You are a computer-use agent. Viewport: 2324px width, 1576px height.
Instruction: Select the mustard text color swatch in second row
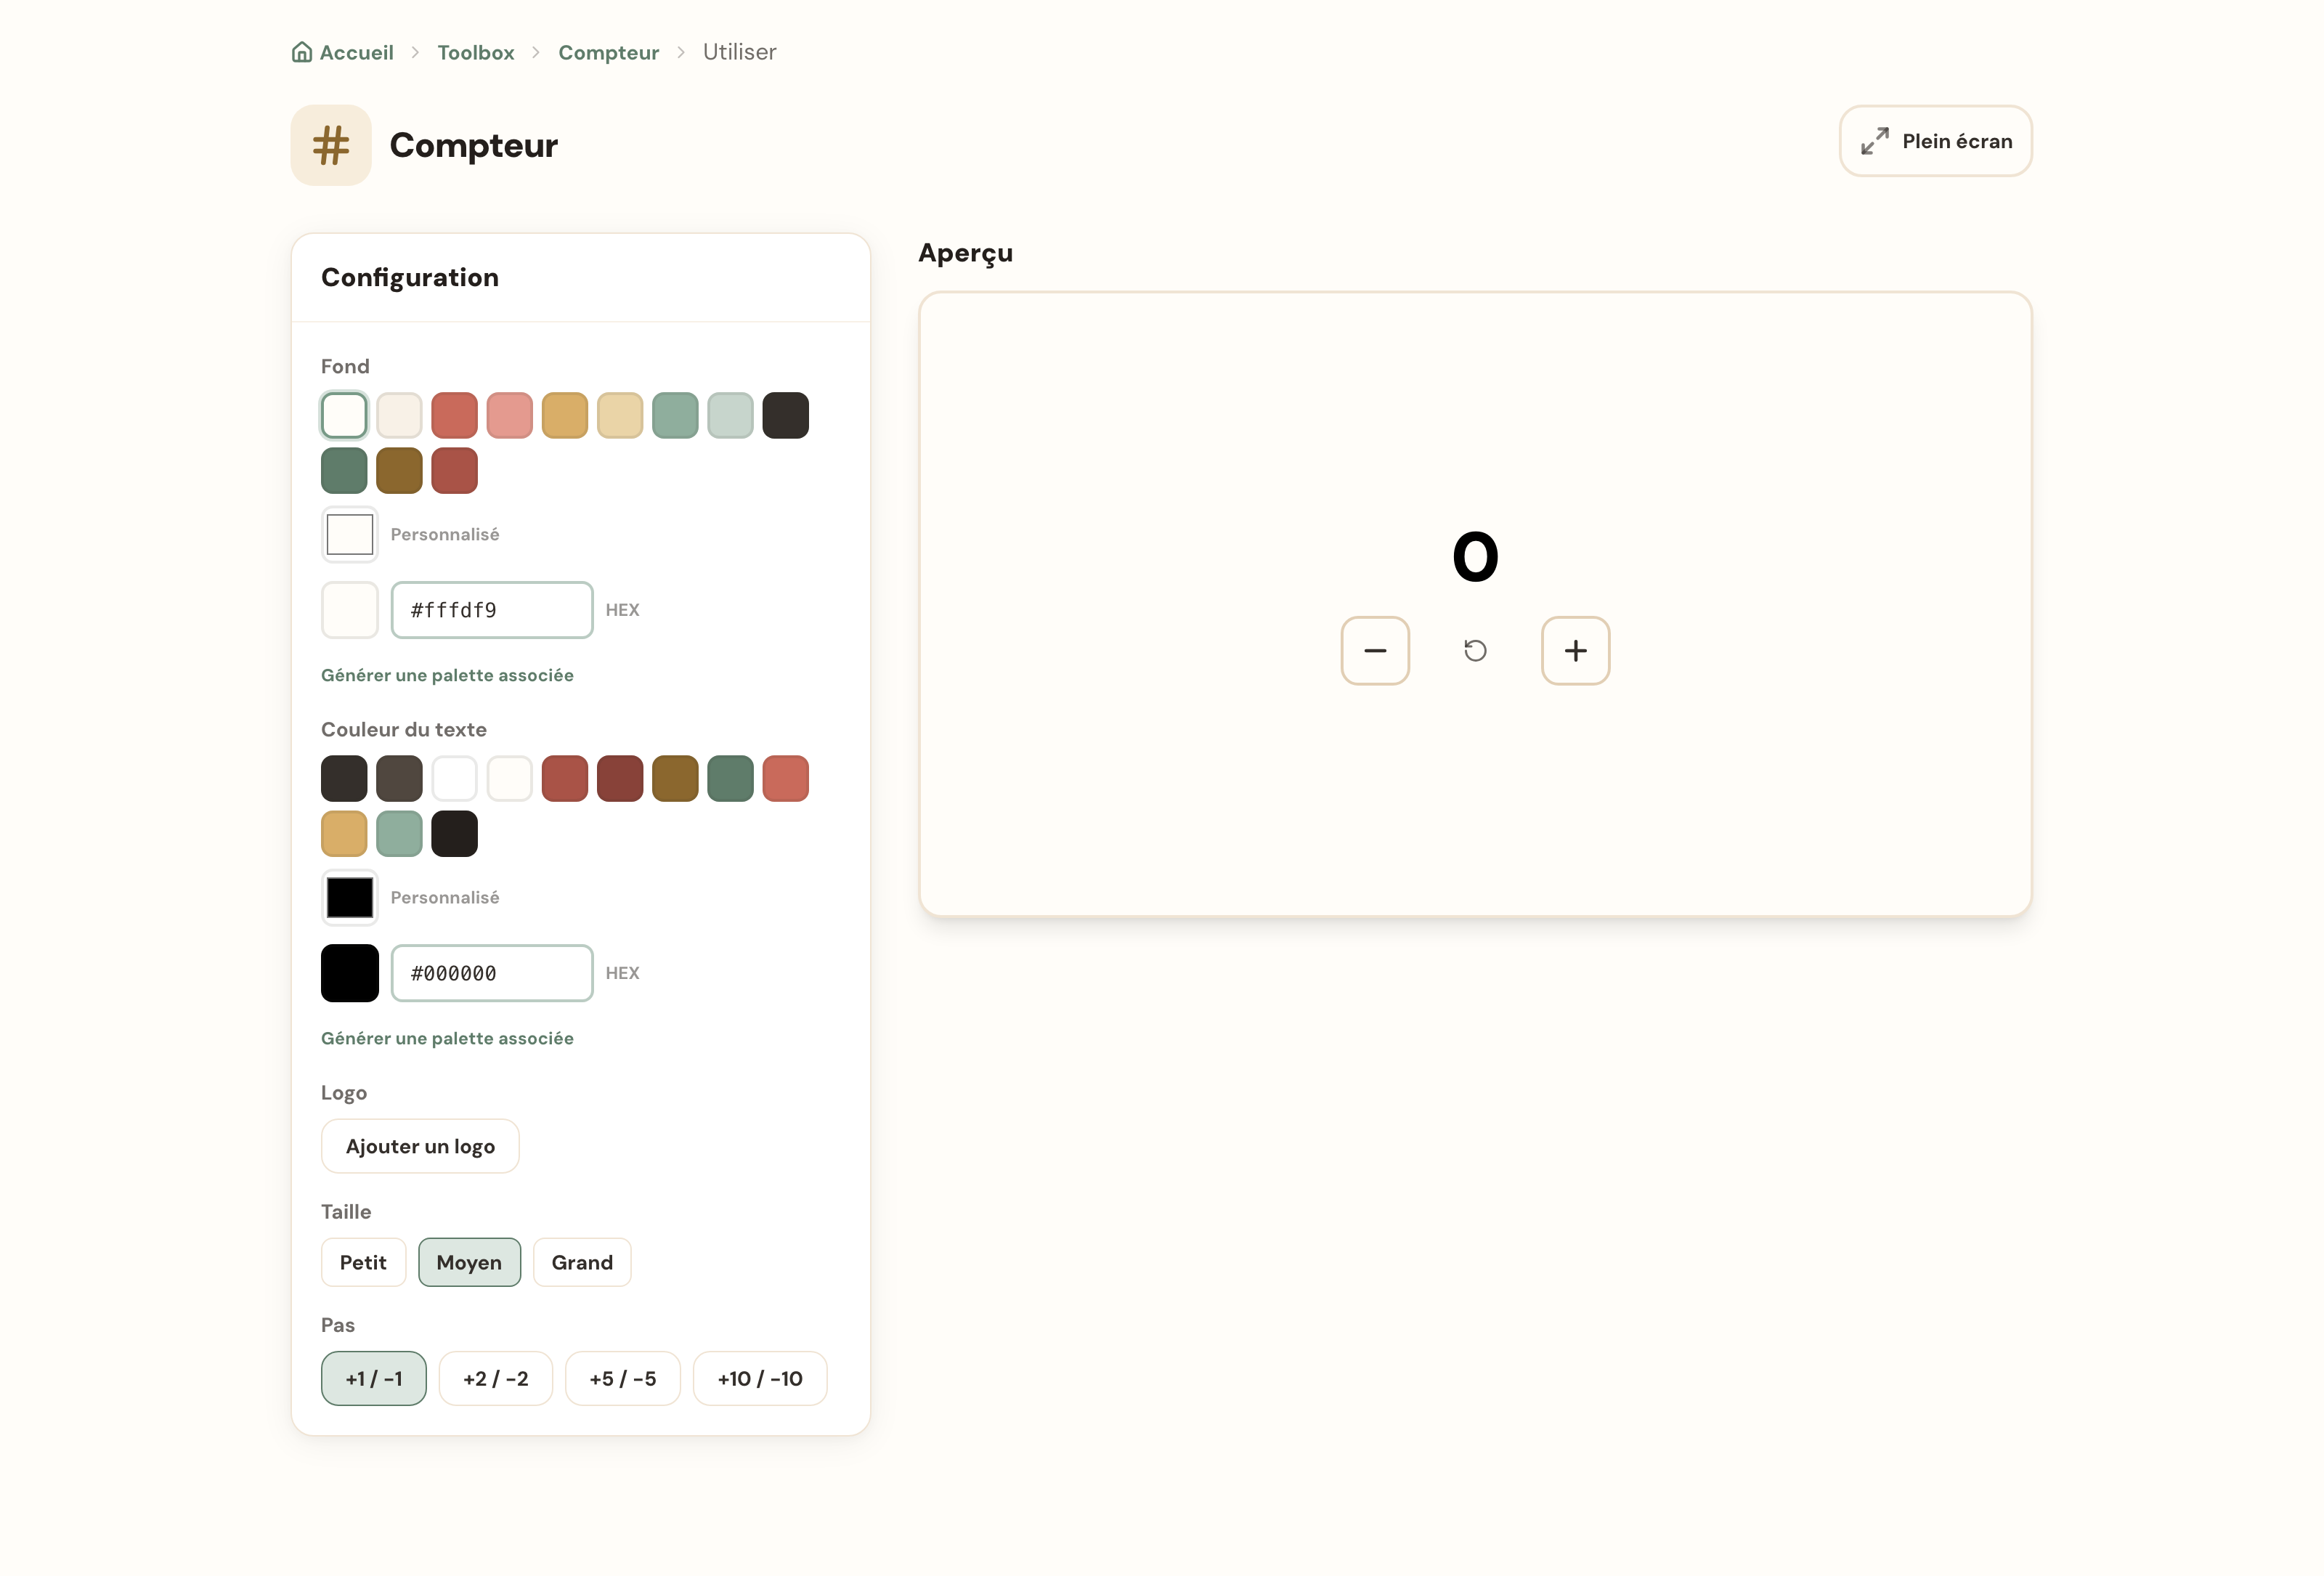[344, 833]
